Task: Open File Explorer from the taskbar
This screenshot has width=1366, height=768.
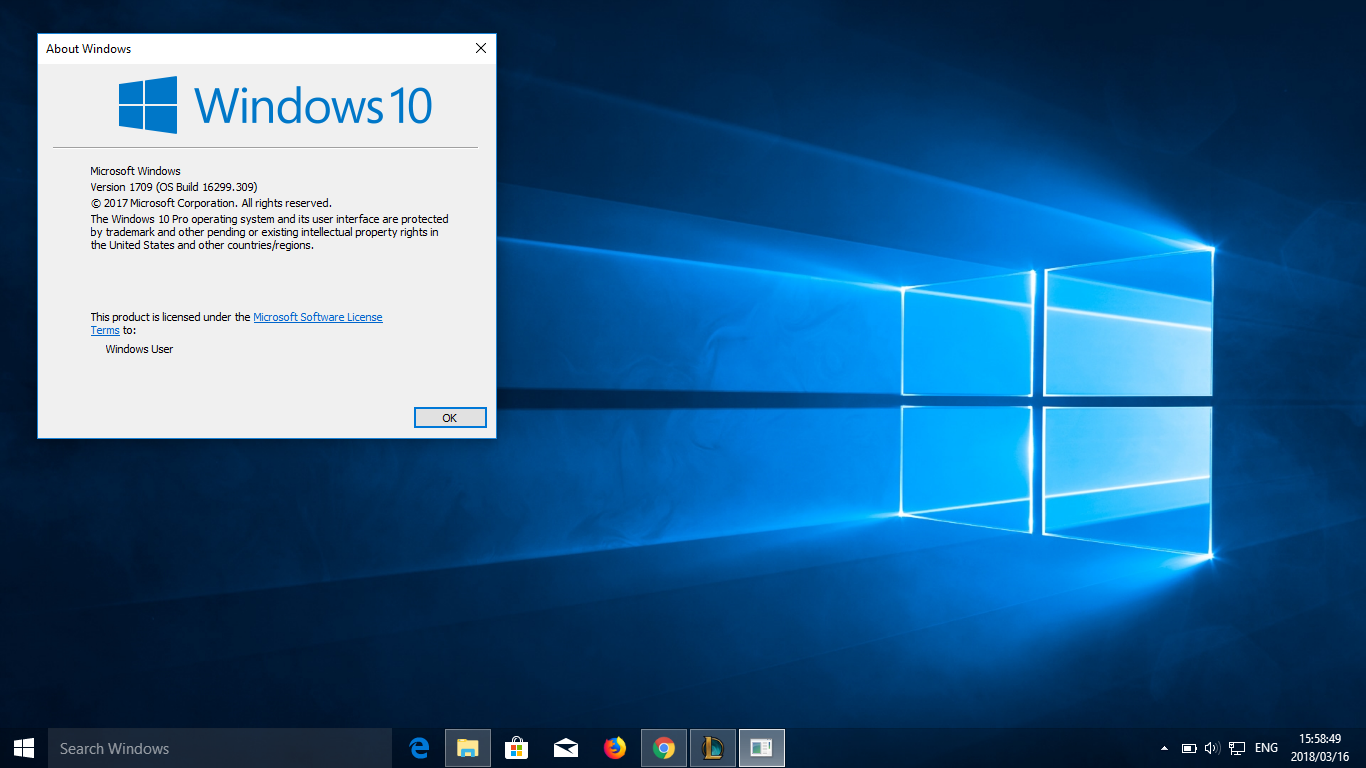Action: click(468, 748)
